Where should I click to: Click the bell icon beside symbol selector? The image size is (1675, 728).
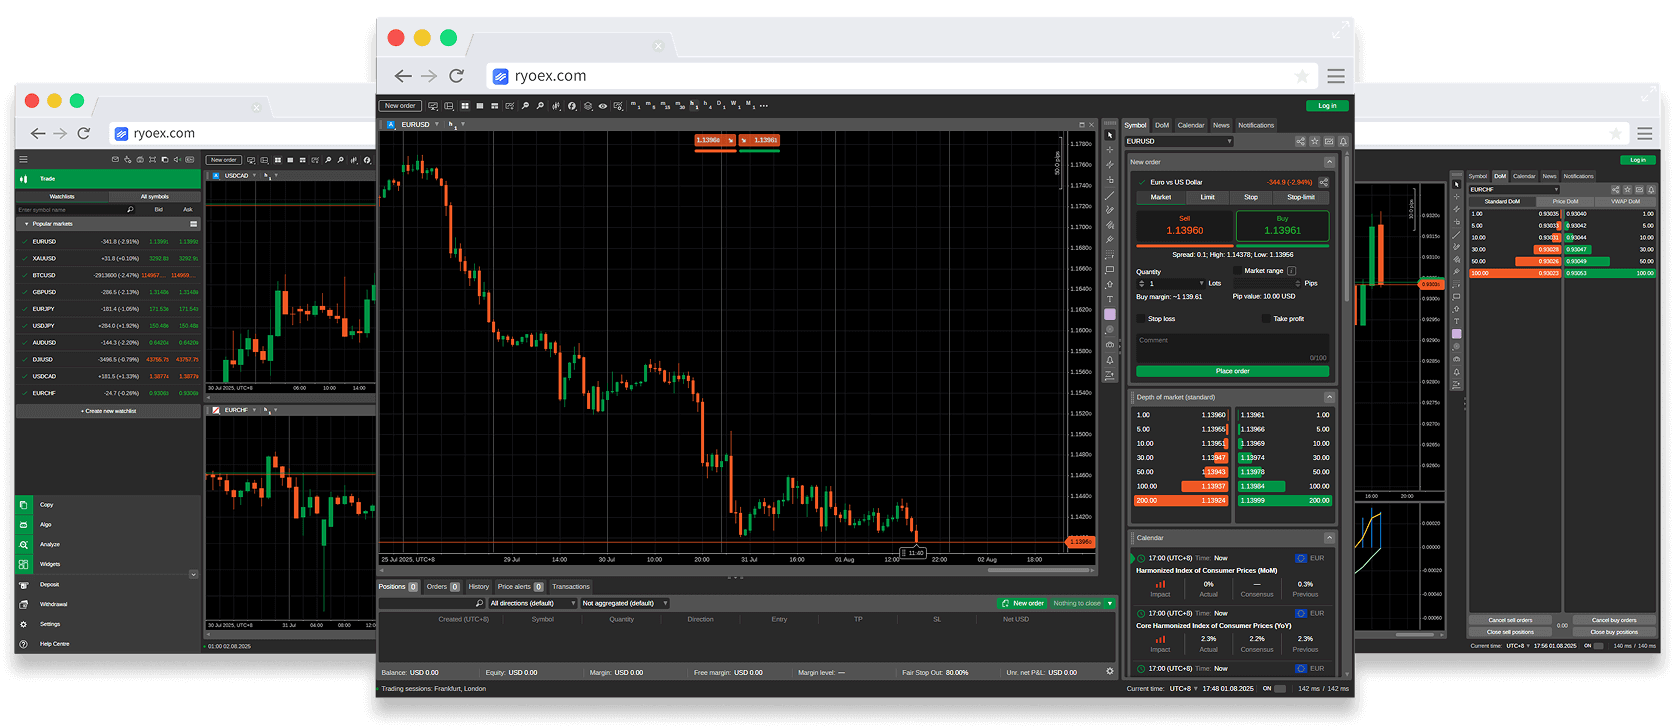(x=1343, y=141)
